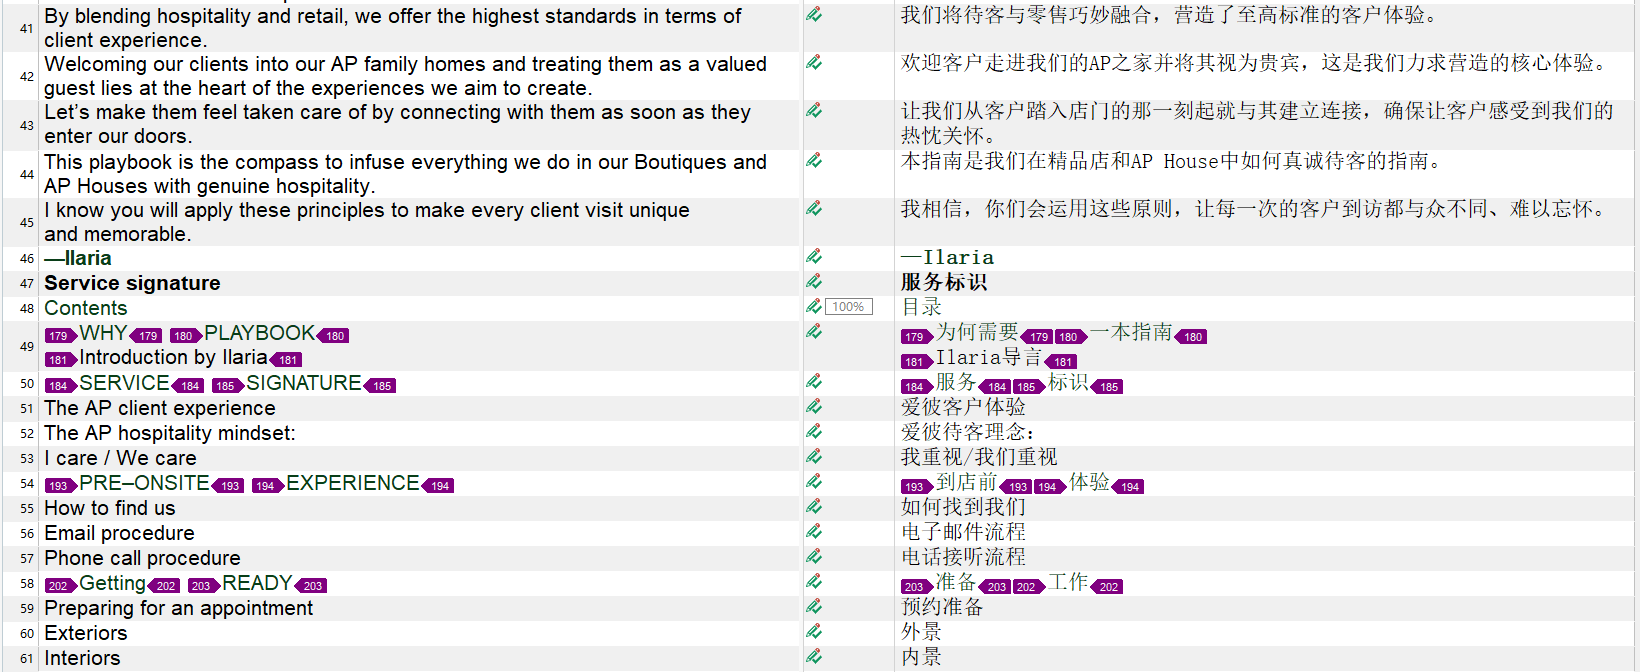Edit target cell '预约准备'

pos(943,607)
